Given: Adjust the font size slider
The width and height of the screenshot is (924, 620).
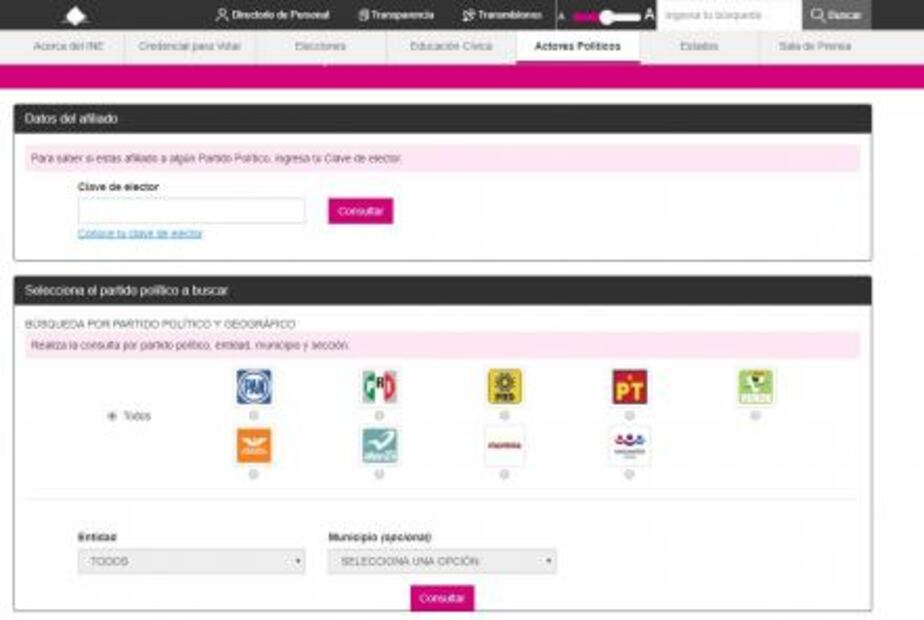Looking at the screenshot, I should pyautogui.click(x=606, y=17).
